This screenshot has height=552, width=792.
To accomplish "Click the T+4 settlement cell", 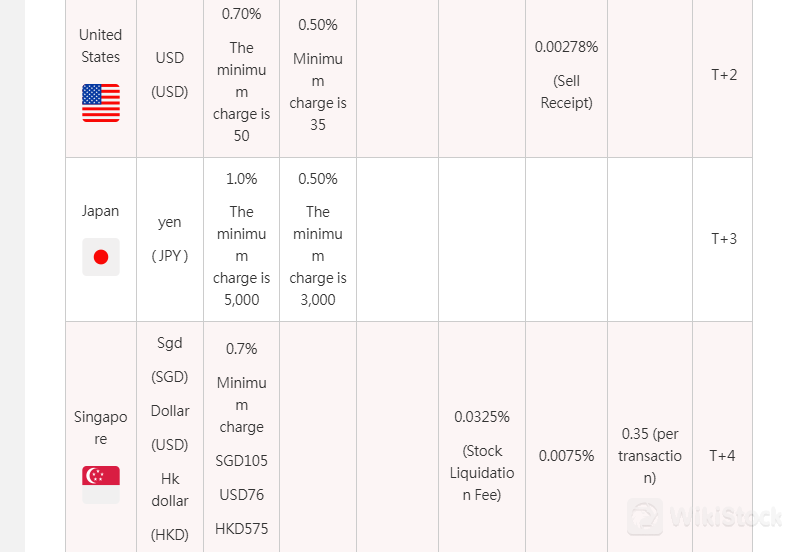I will click(723, 456).
